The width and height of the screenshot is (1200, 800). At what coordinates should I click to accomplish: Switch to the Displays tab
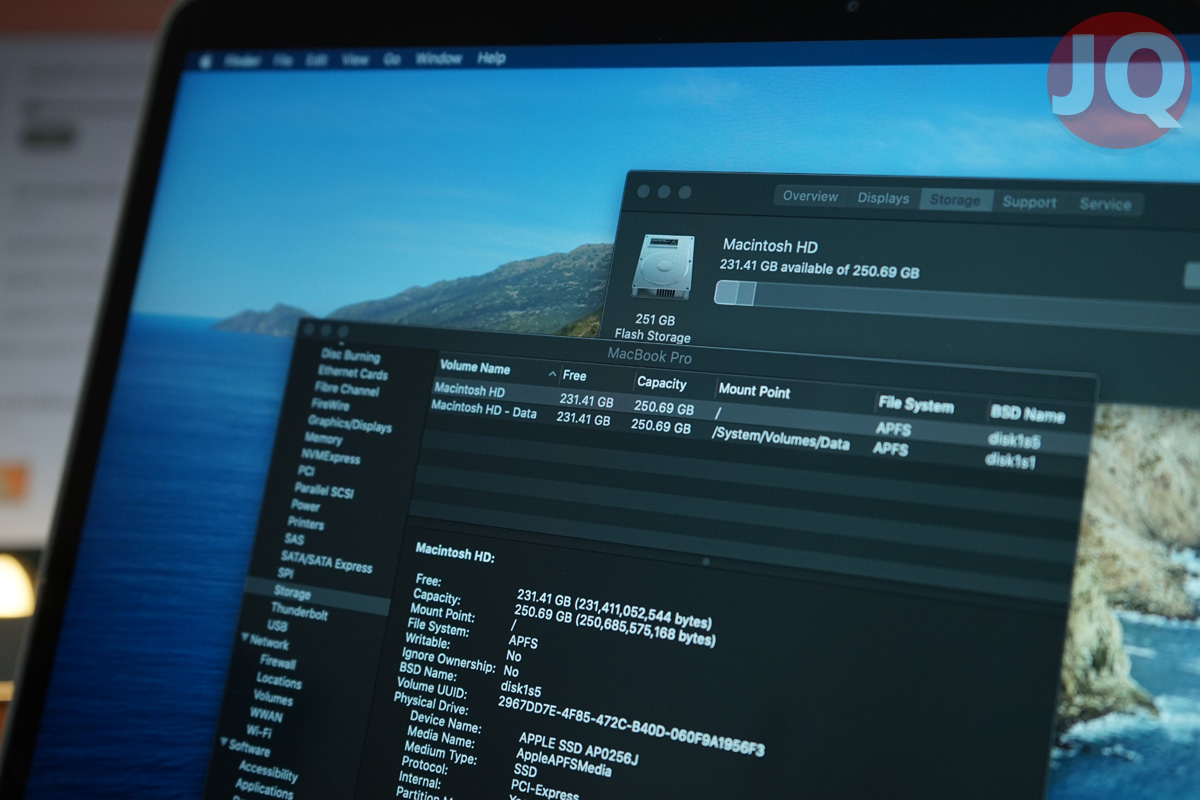click(883, 198)
